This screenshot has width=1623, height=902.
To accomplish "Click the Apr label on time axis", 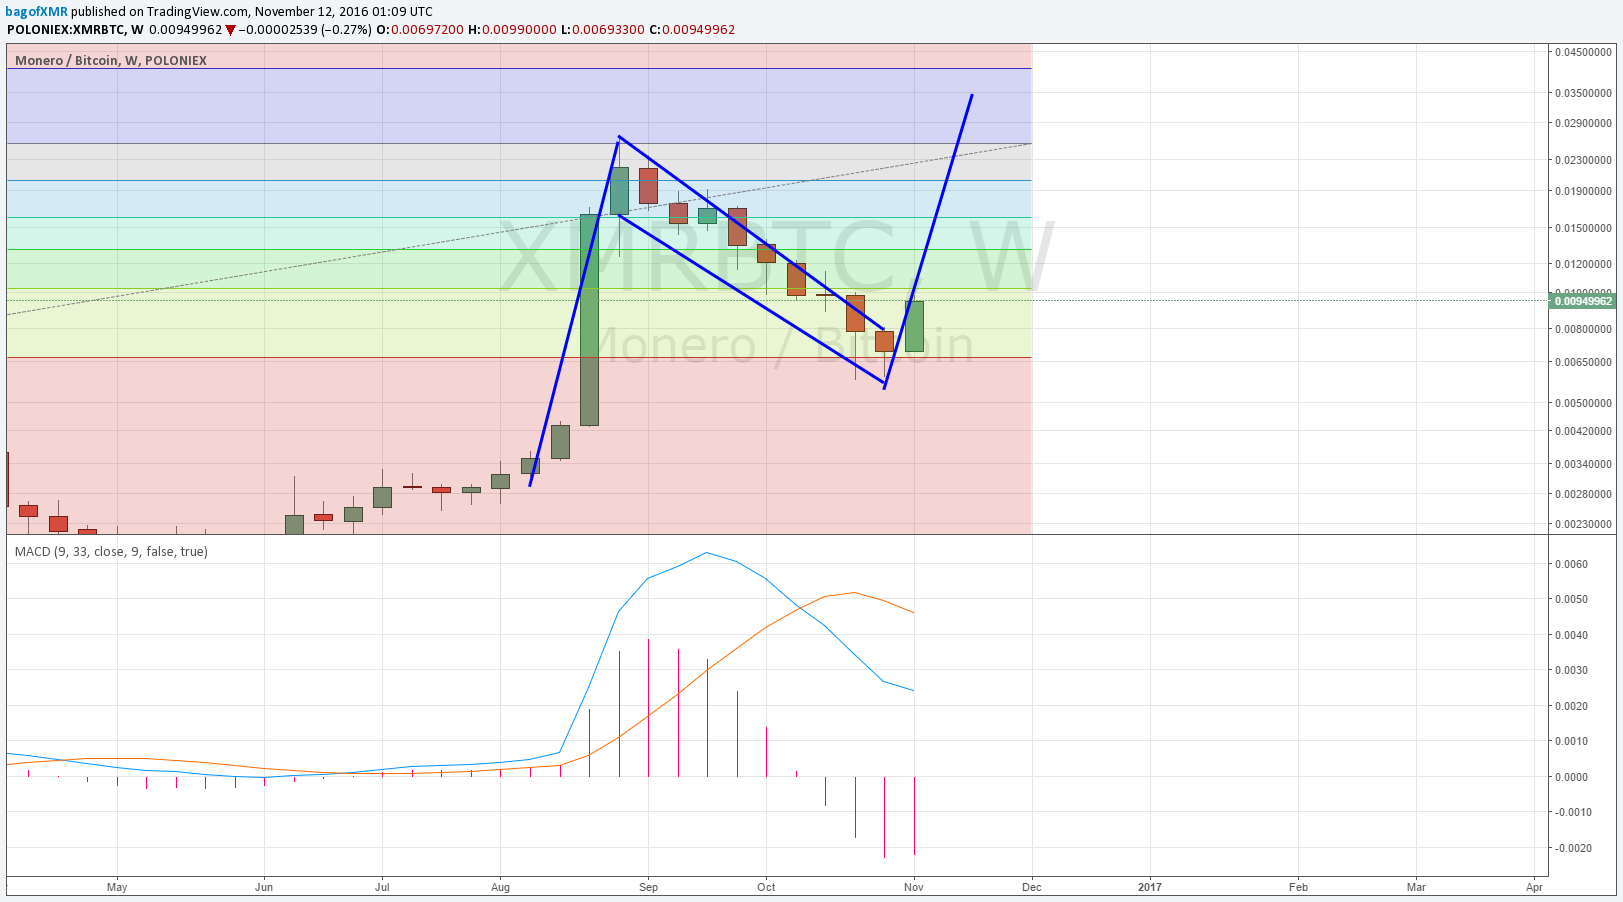I will [1534, 887].
